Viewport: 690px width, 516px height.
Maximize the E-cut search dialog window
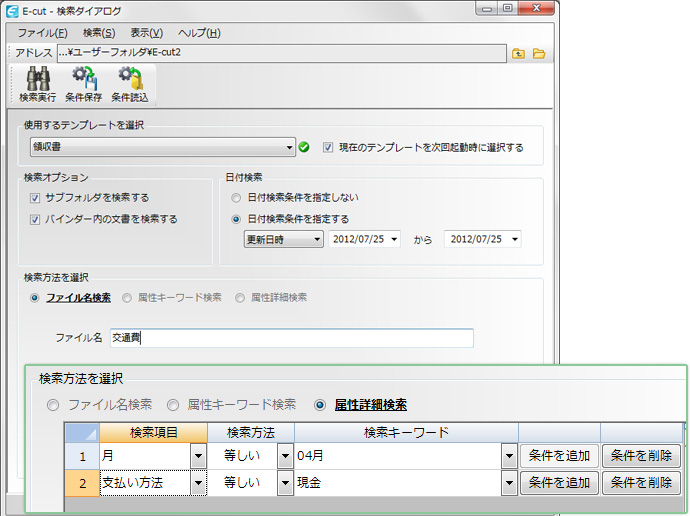(x=507, y=8)
